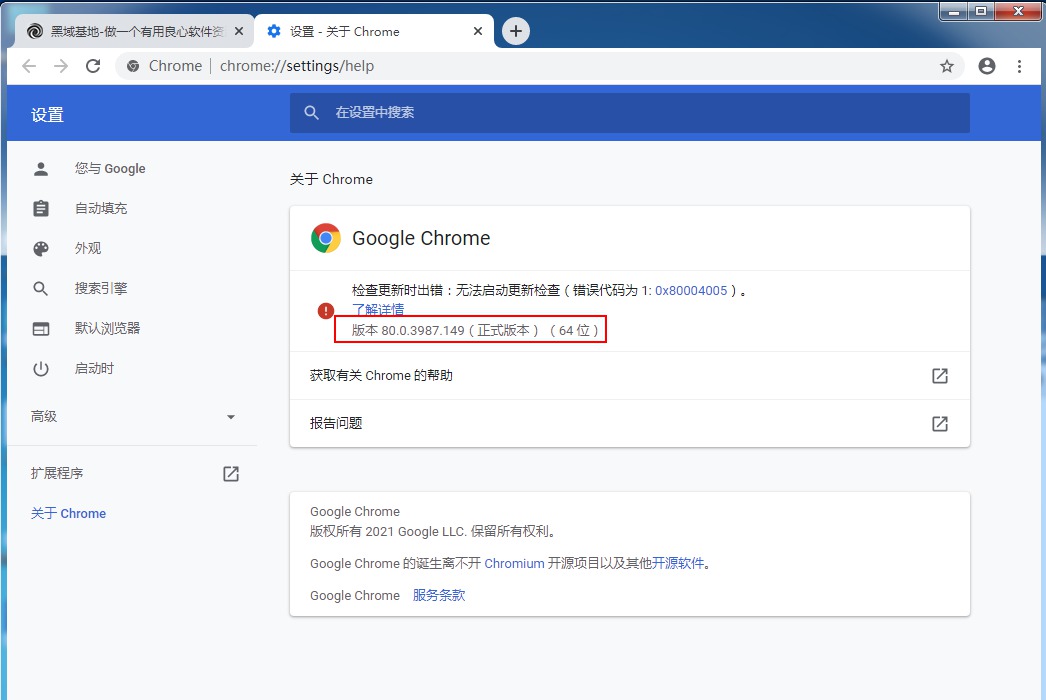This screenshot has width=1046, height=700.
Task: Go forward with the browser forward arrow
Action: (x=61, y=66)
